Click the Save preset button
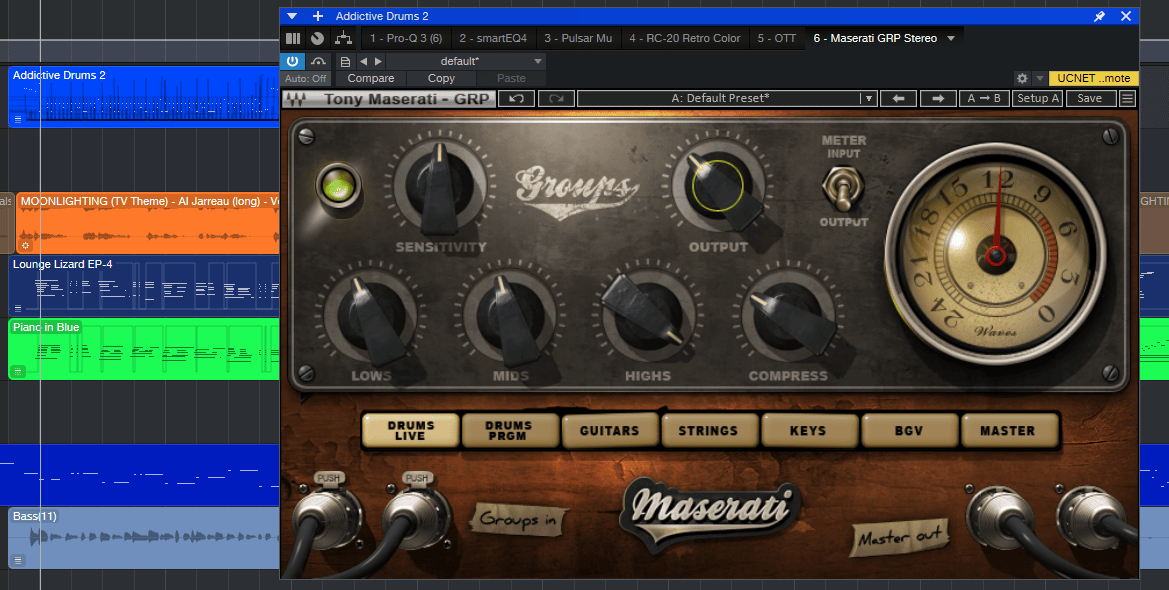 pos(1090,98)
